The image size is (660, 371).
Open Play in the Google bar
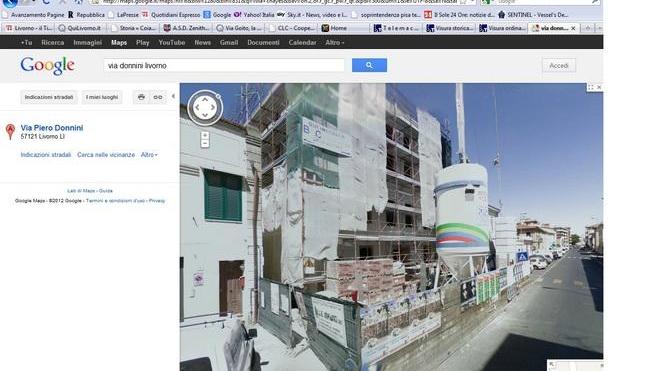(143, 43)
